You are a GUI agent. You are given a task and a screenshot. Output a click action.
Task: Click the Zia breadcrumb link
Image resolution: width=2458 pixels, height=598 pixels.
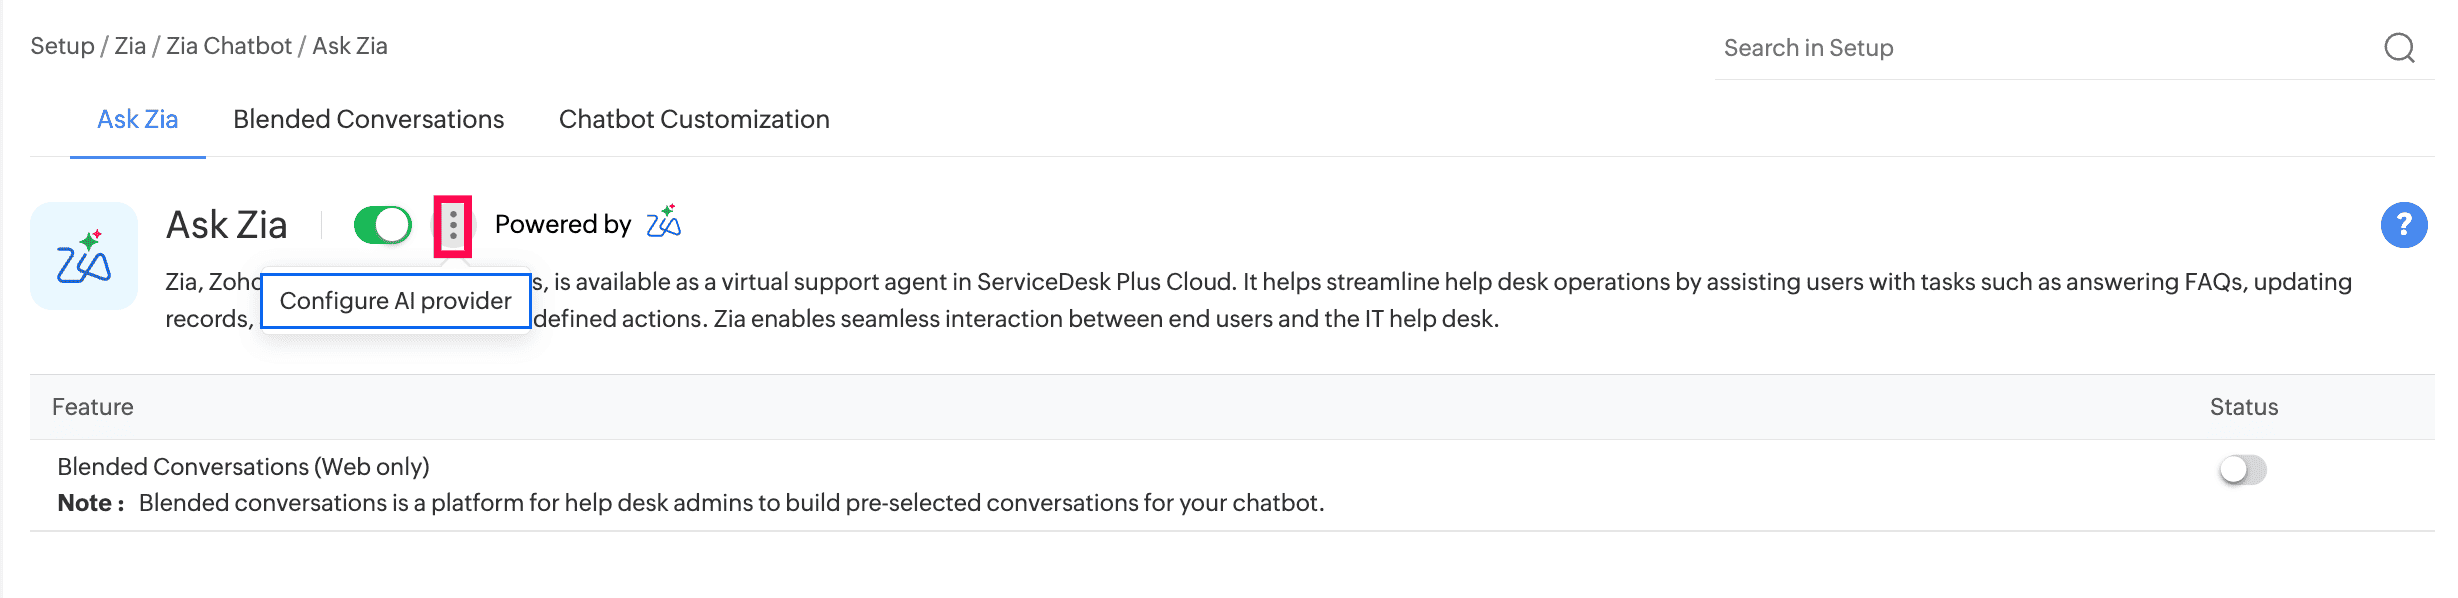[x=130, y=46]
